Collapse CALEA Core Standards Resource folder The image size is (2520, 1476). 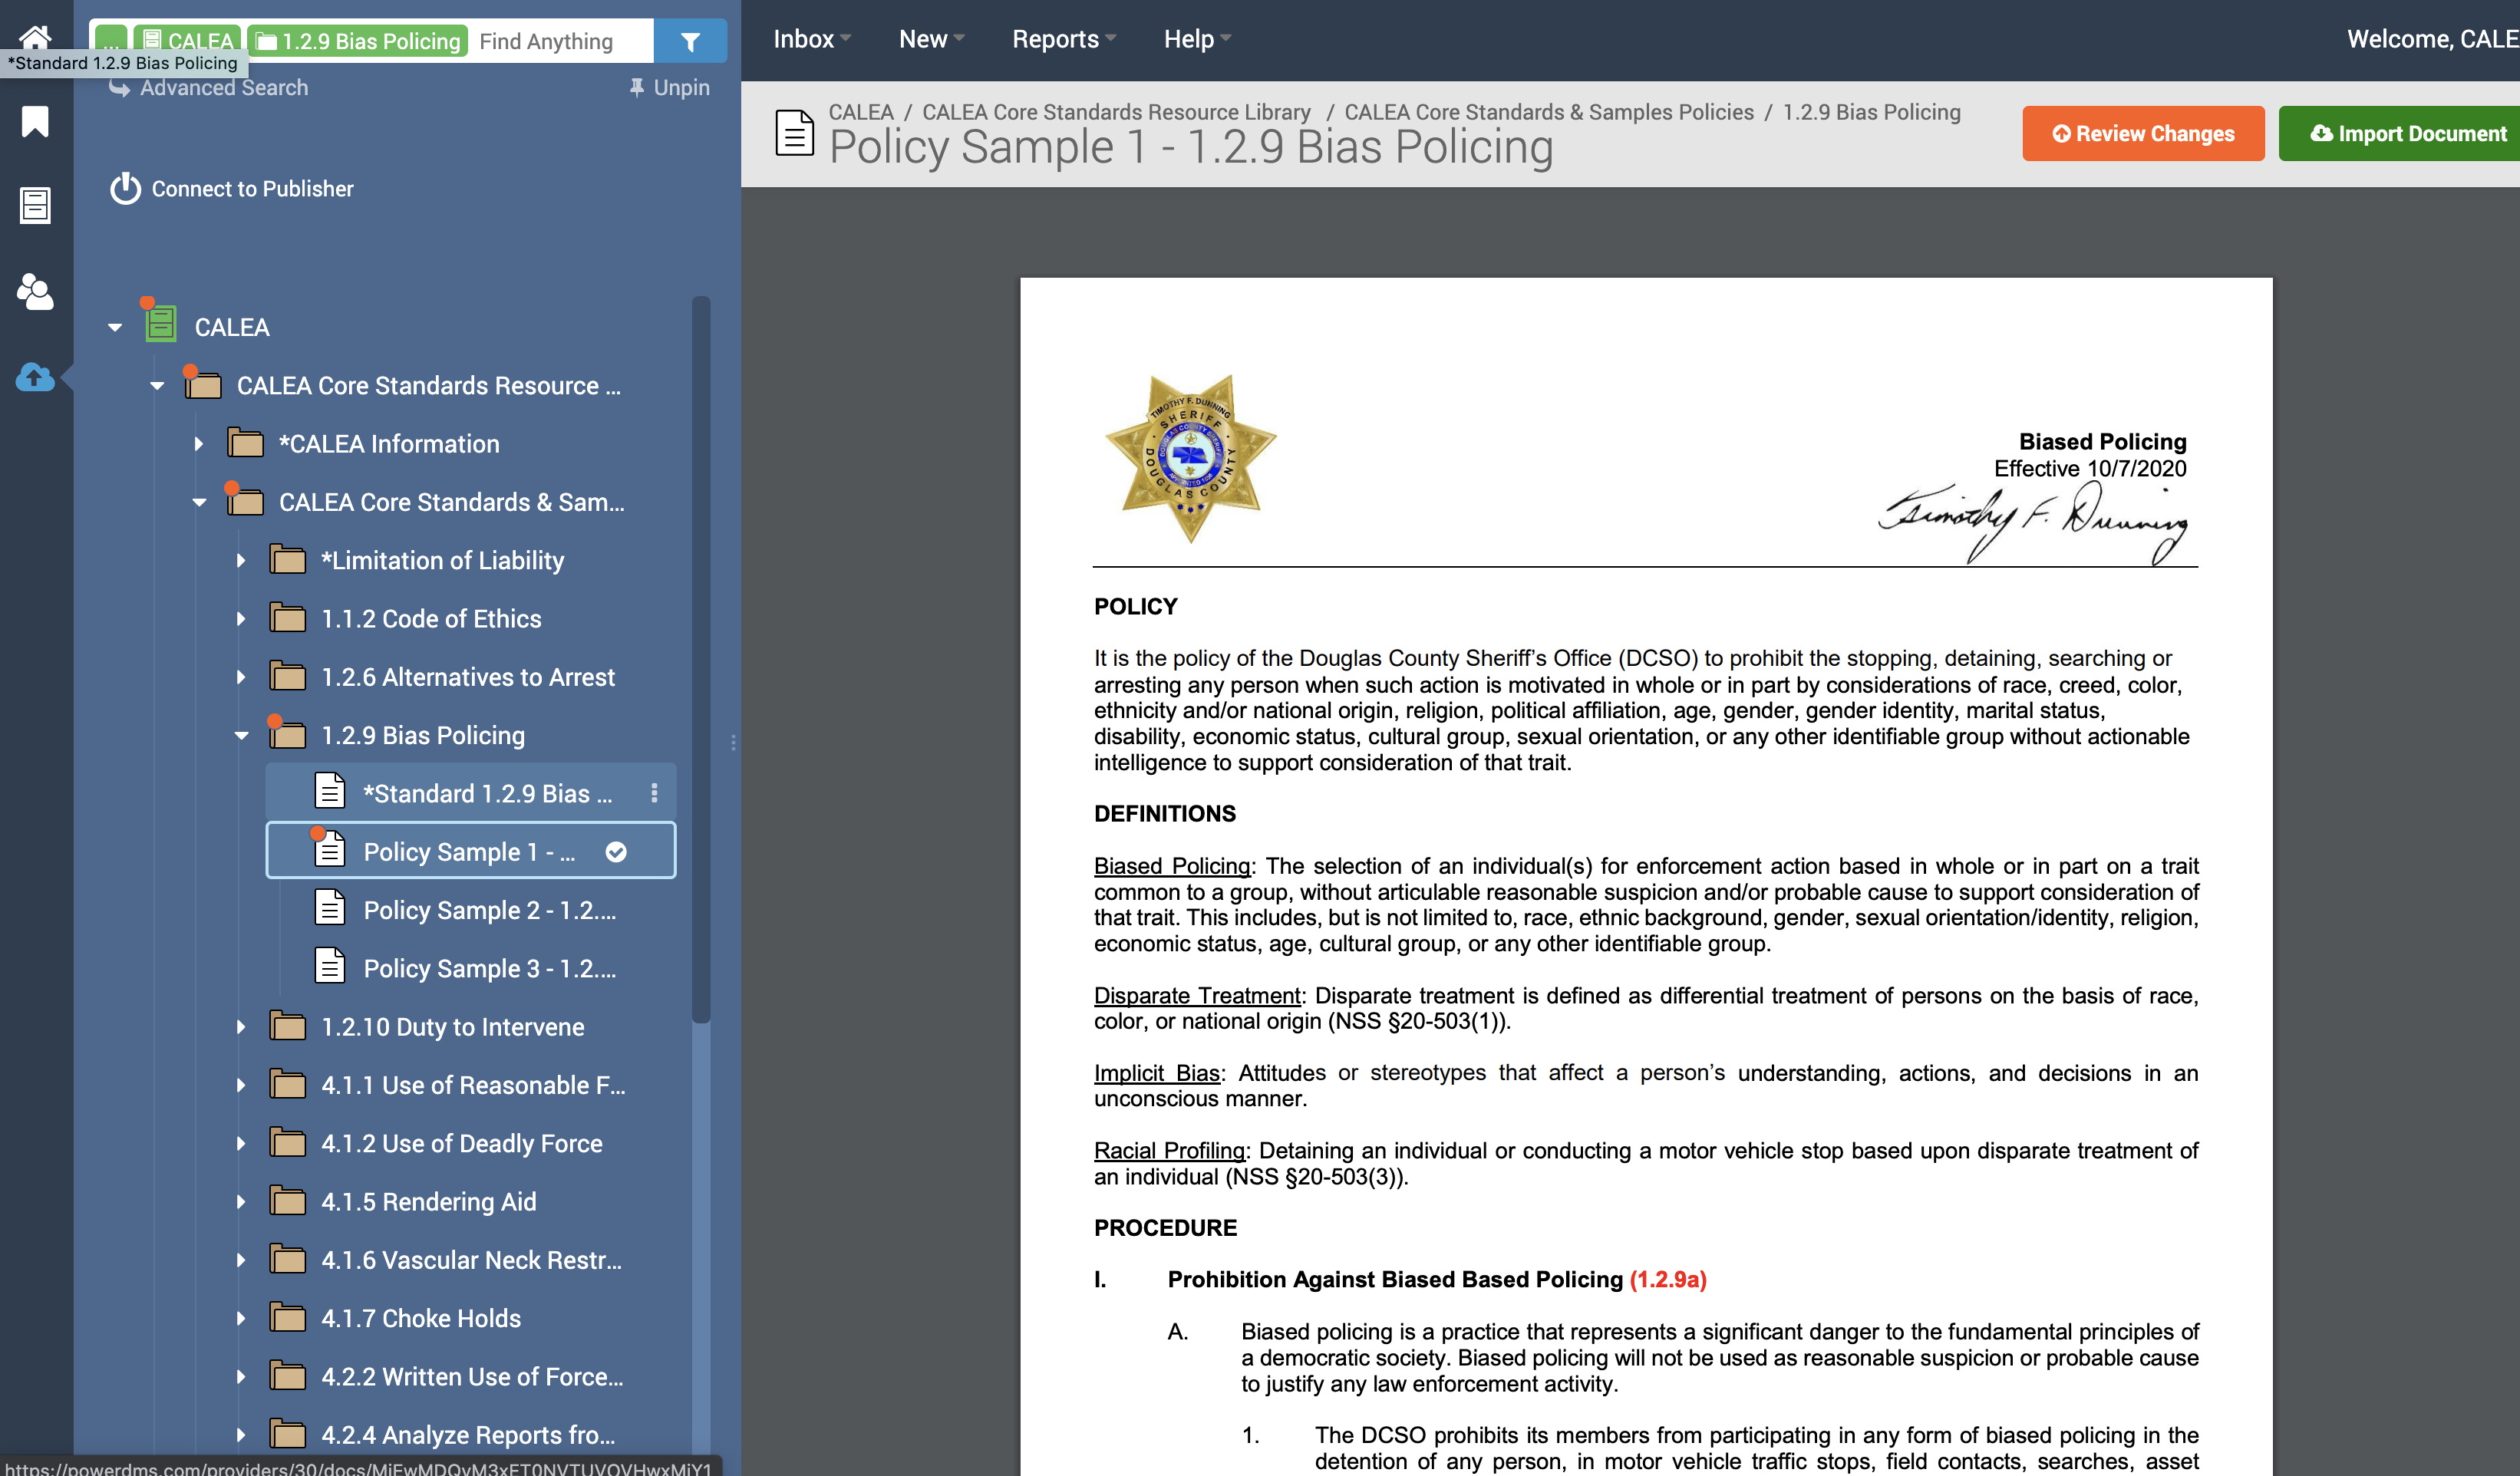(x=158, y=386)
